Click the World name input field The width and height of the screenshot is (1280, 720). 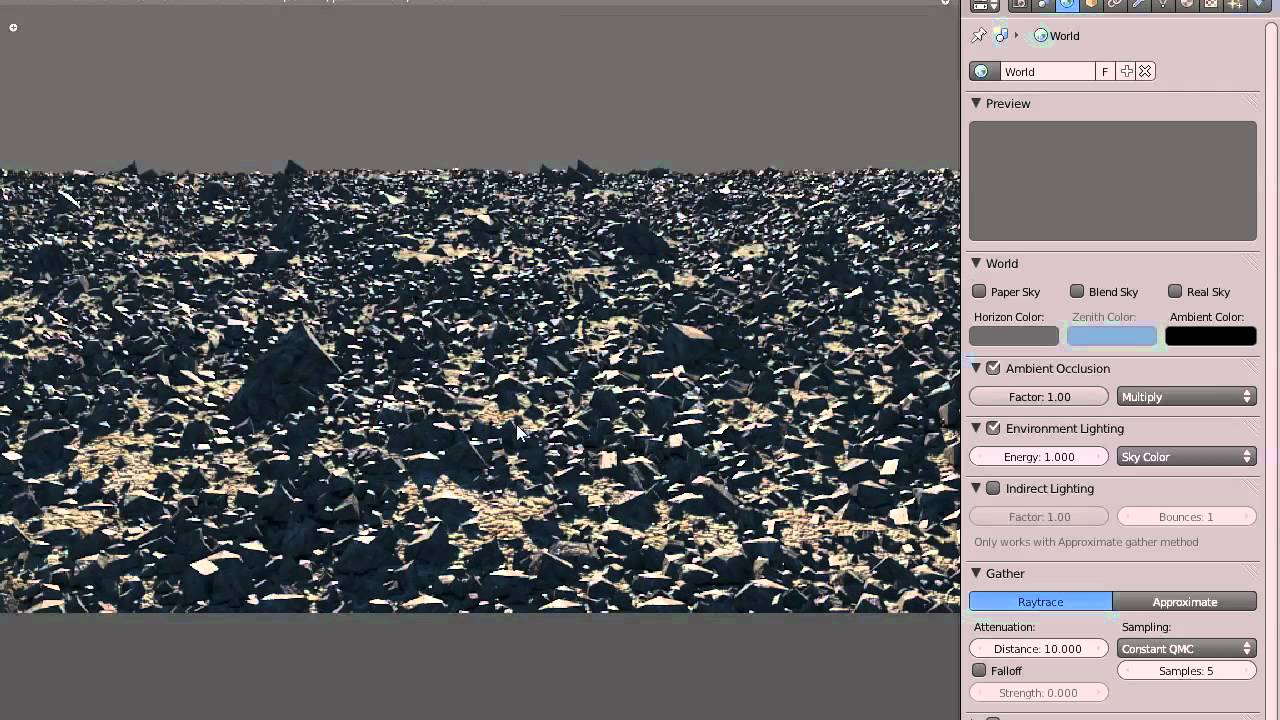click(1047, 72)
